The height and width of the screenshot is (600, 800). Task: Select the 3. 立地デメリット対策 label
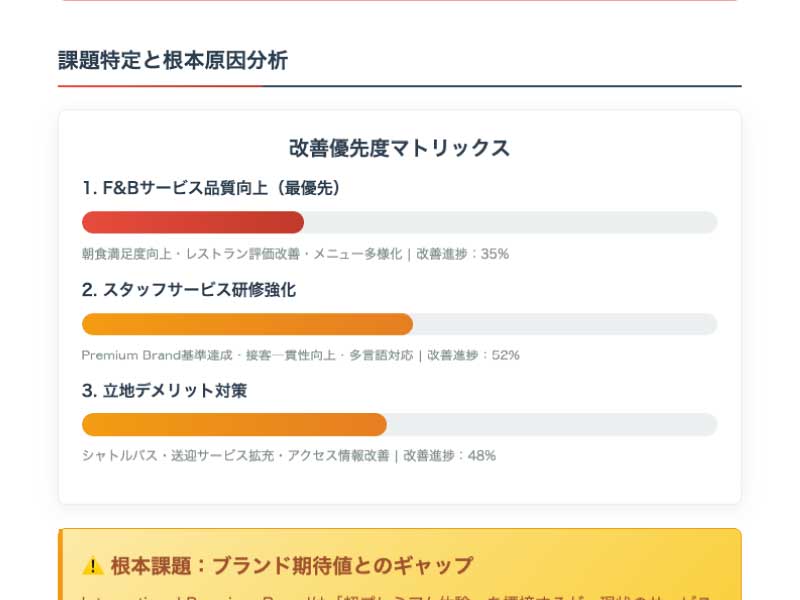tap(164, 391)
